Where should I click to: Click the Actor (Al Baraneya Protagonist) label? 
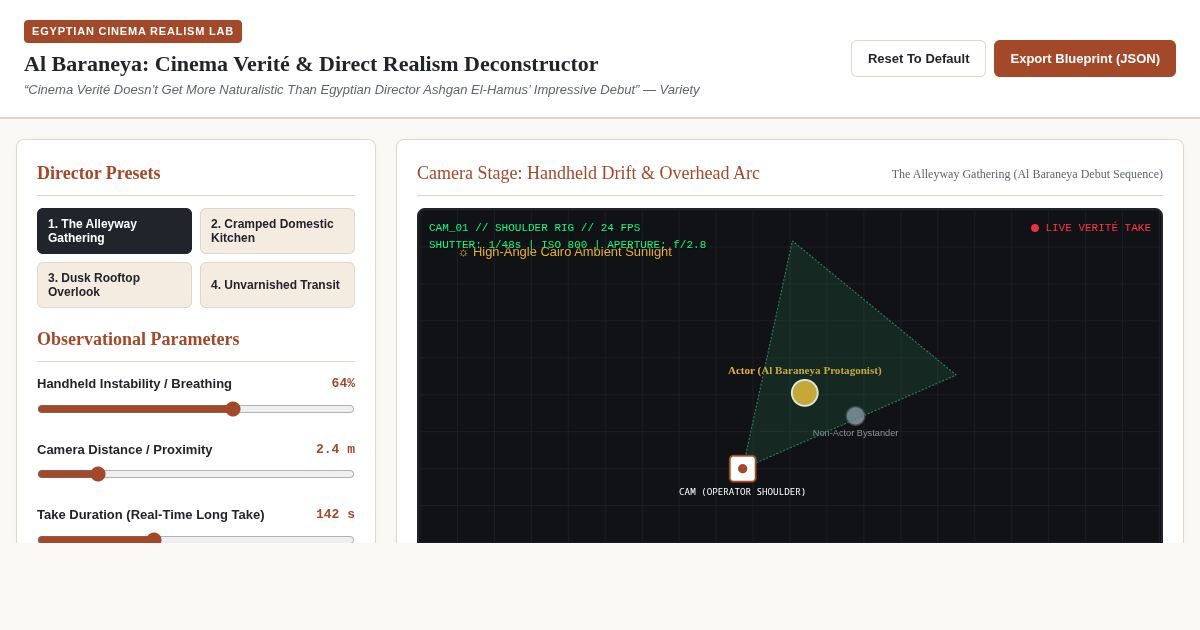(x=805, y=370)
